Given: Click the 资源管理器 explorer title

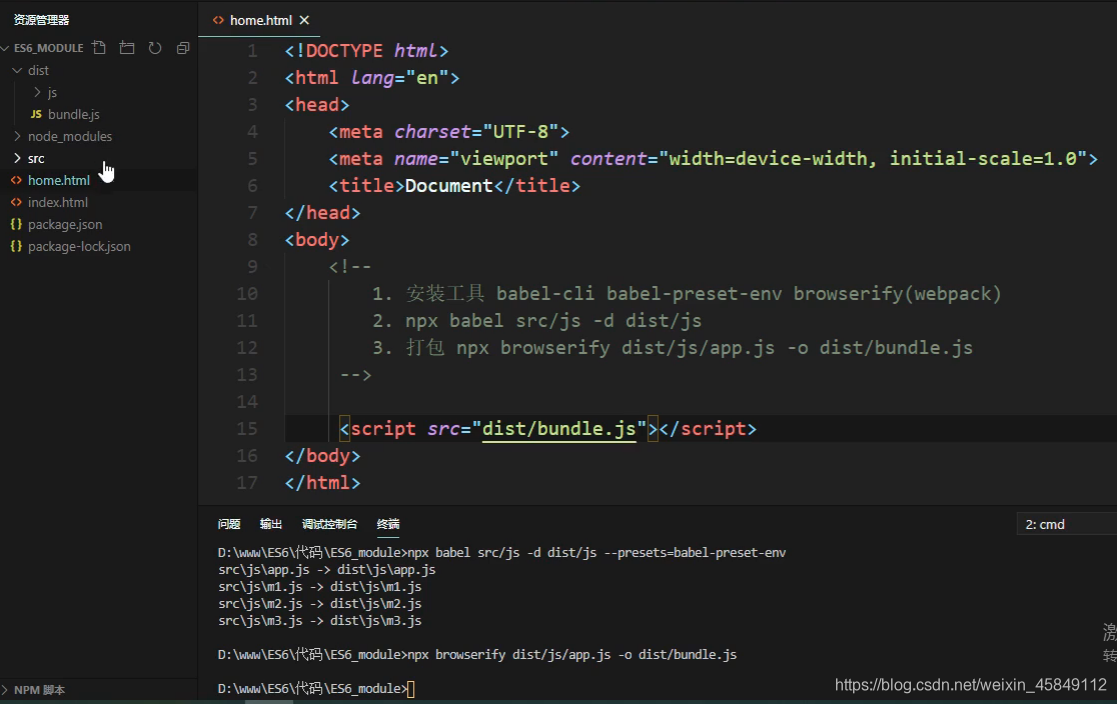Looking at the screenshot, I should pyautogui.click(x=41, y=20).
